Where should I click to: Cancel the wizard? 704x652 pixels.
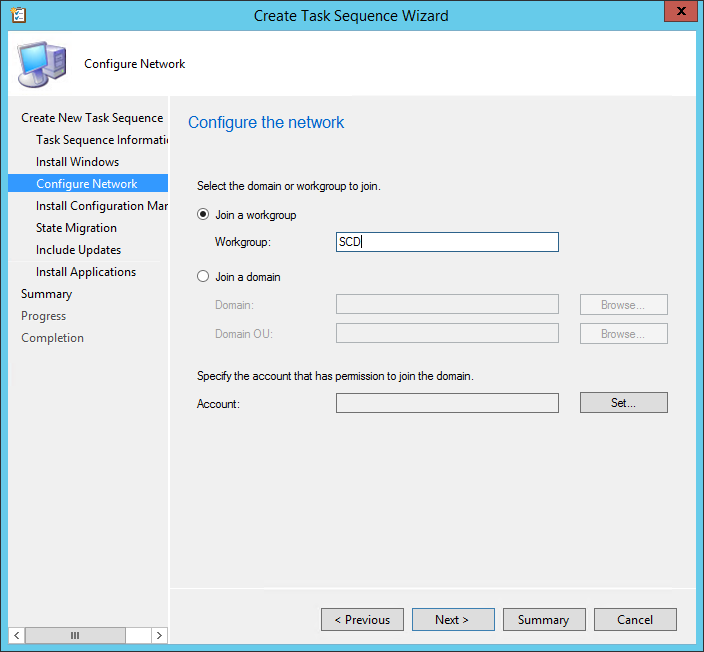coord(634,620)
